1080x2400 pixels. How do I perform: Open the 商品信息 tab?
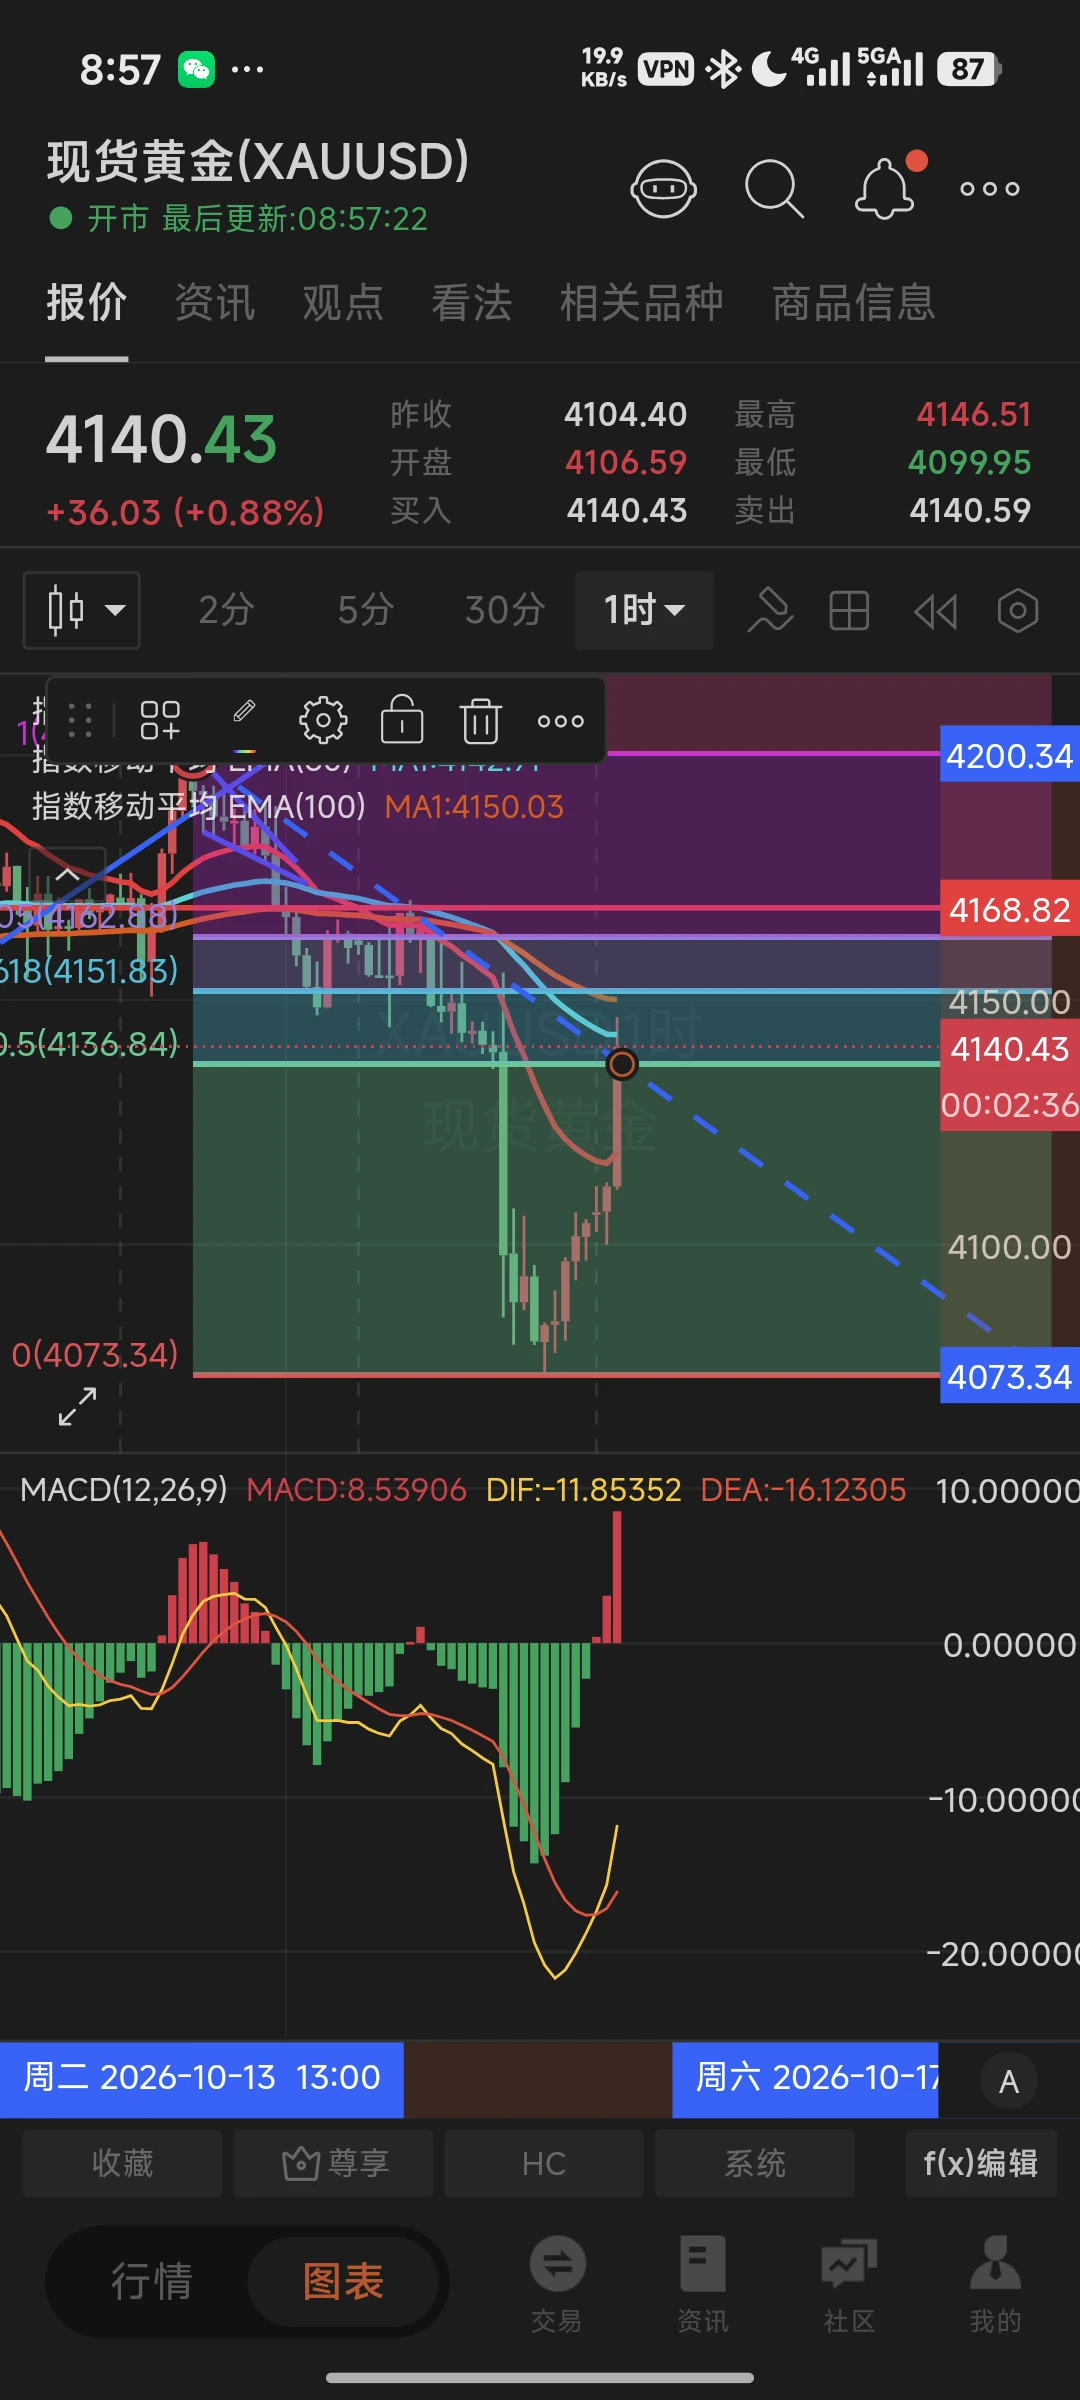click(853, 302)
